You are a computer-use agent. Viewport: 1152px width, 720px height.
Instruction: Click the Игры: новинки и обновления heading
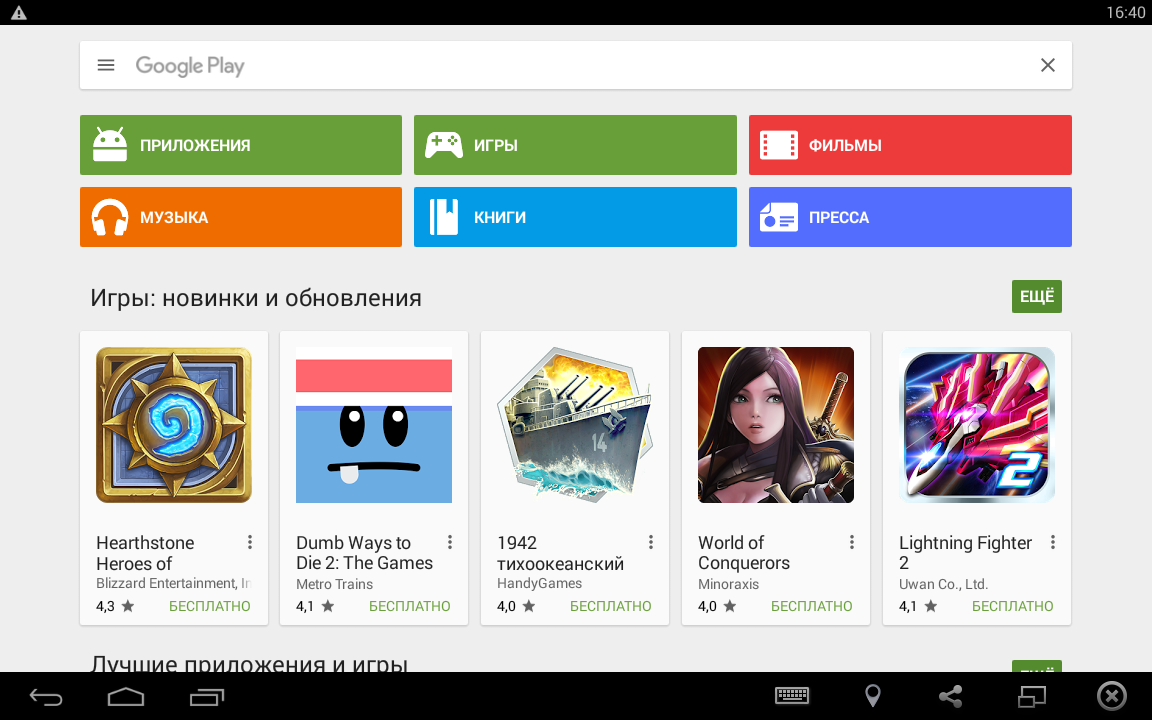pyautogui.click(x=256, y=298)
